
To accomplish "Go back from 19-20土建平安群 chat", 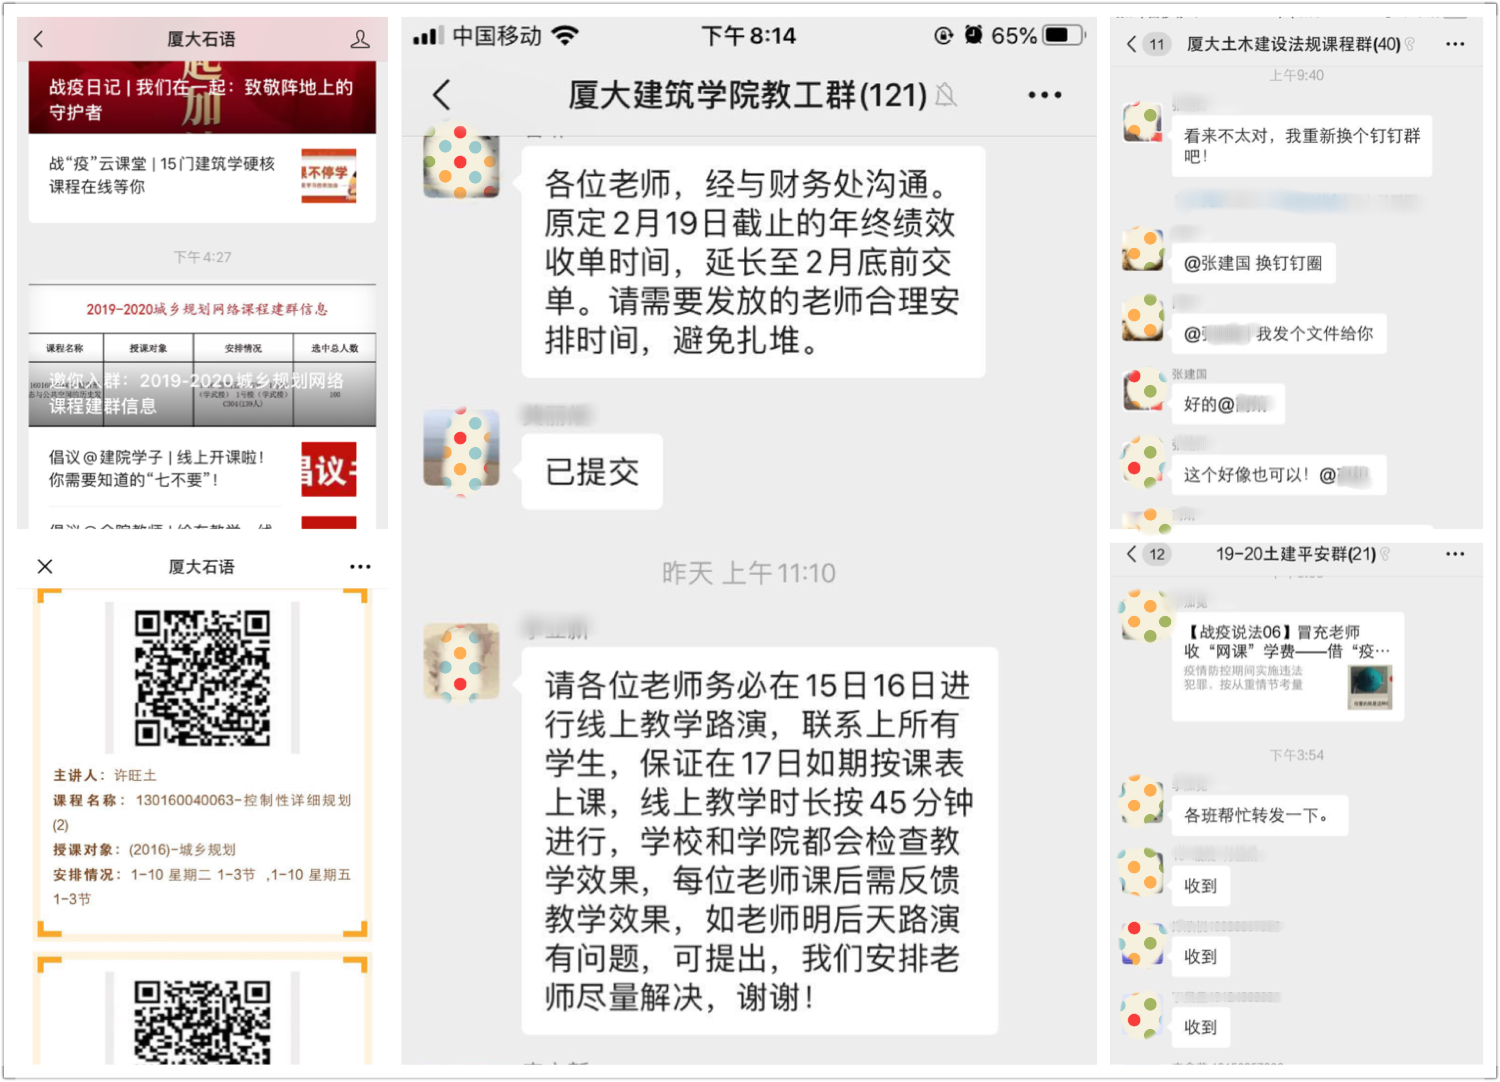I will click(x=1132, y=554).
